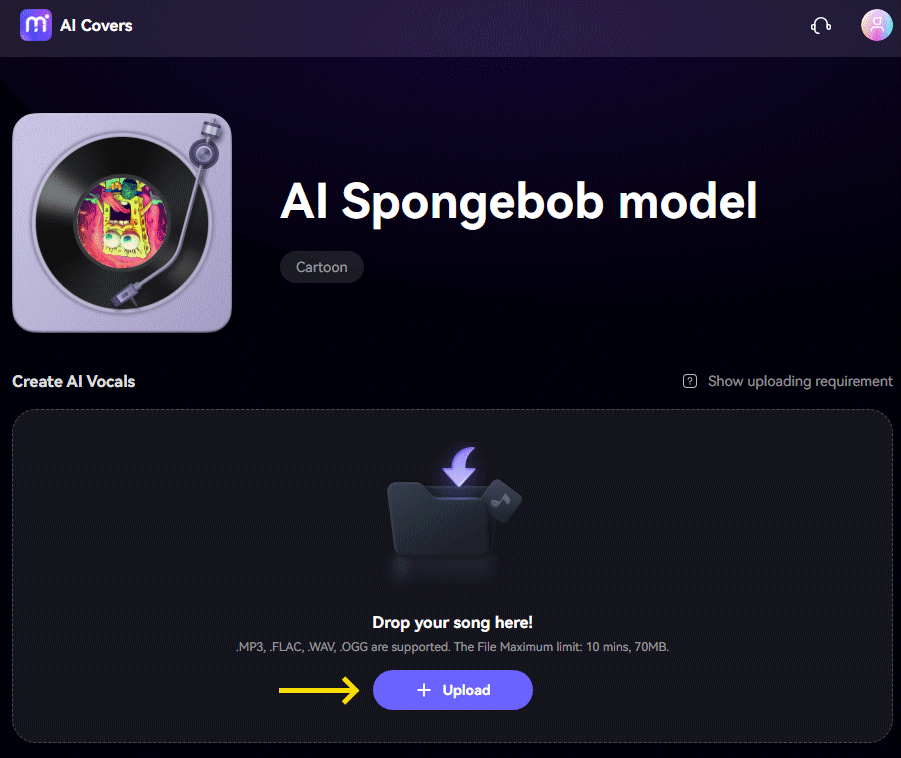This screenshot has width=901, height=758.
Task: Click "Drop your song here!" text
Action: tap(452, 622)
